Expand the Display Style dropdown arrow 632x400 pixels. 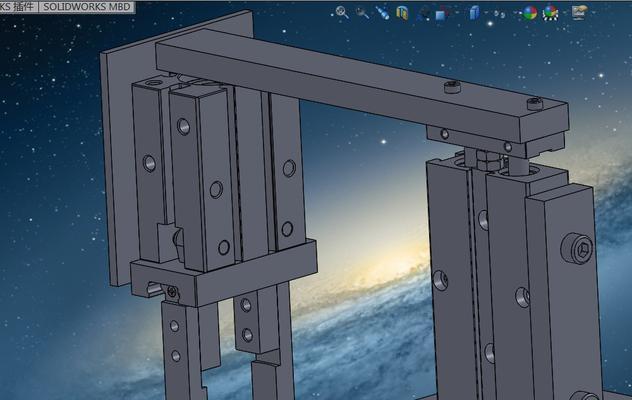(x=487, y=13)
